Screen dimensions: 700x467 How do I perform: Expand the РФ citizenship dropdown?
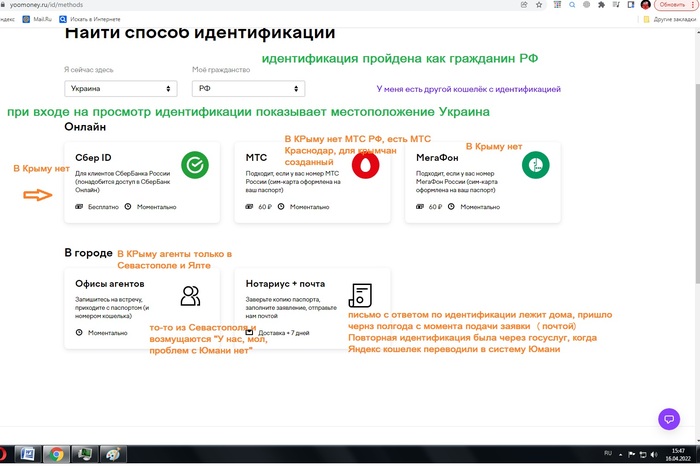(x=242, y=88)
